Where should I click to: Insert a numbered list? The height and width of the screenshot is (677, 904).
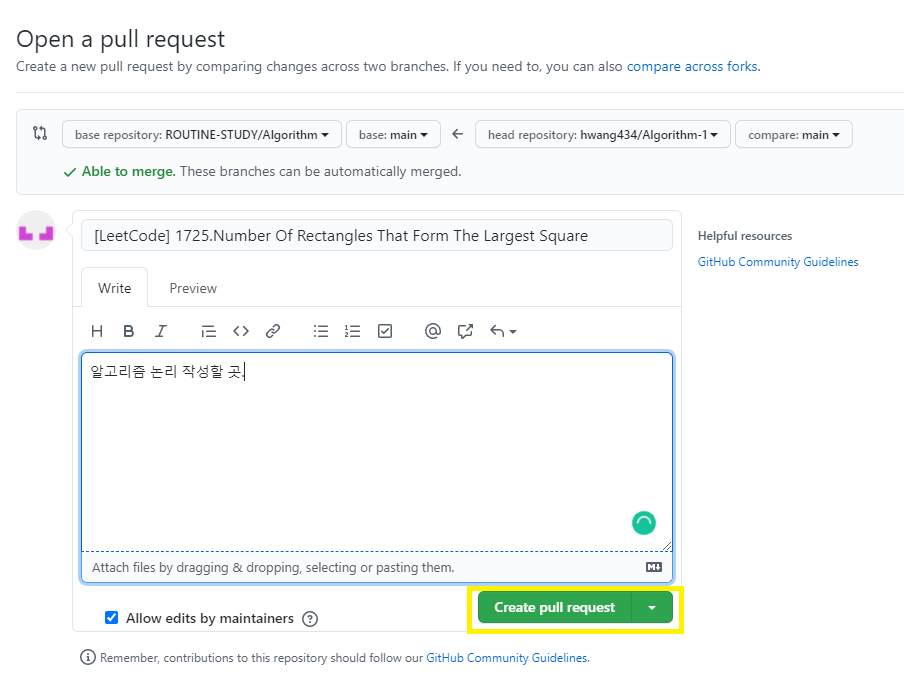tap(352, 331)
